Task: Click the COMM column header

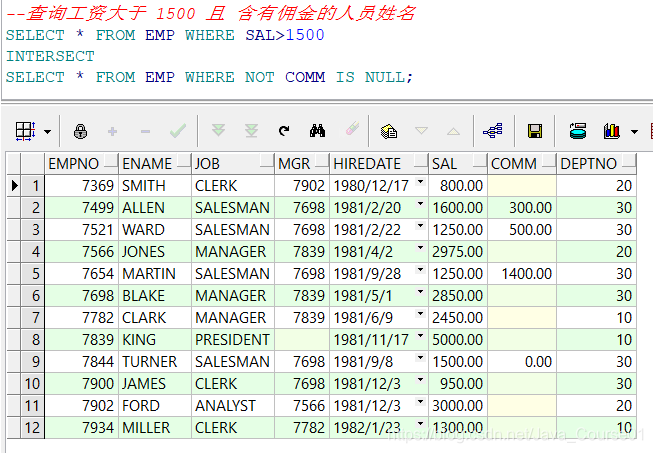Action: tap(522, 164)
